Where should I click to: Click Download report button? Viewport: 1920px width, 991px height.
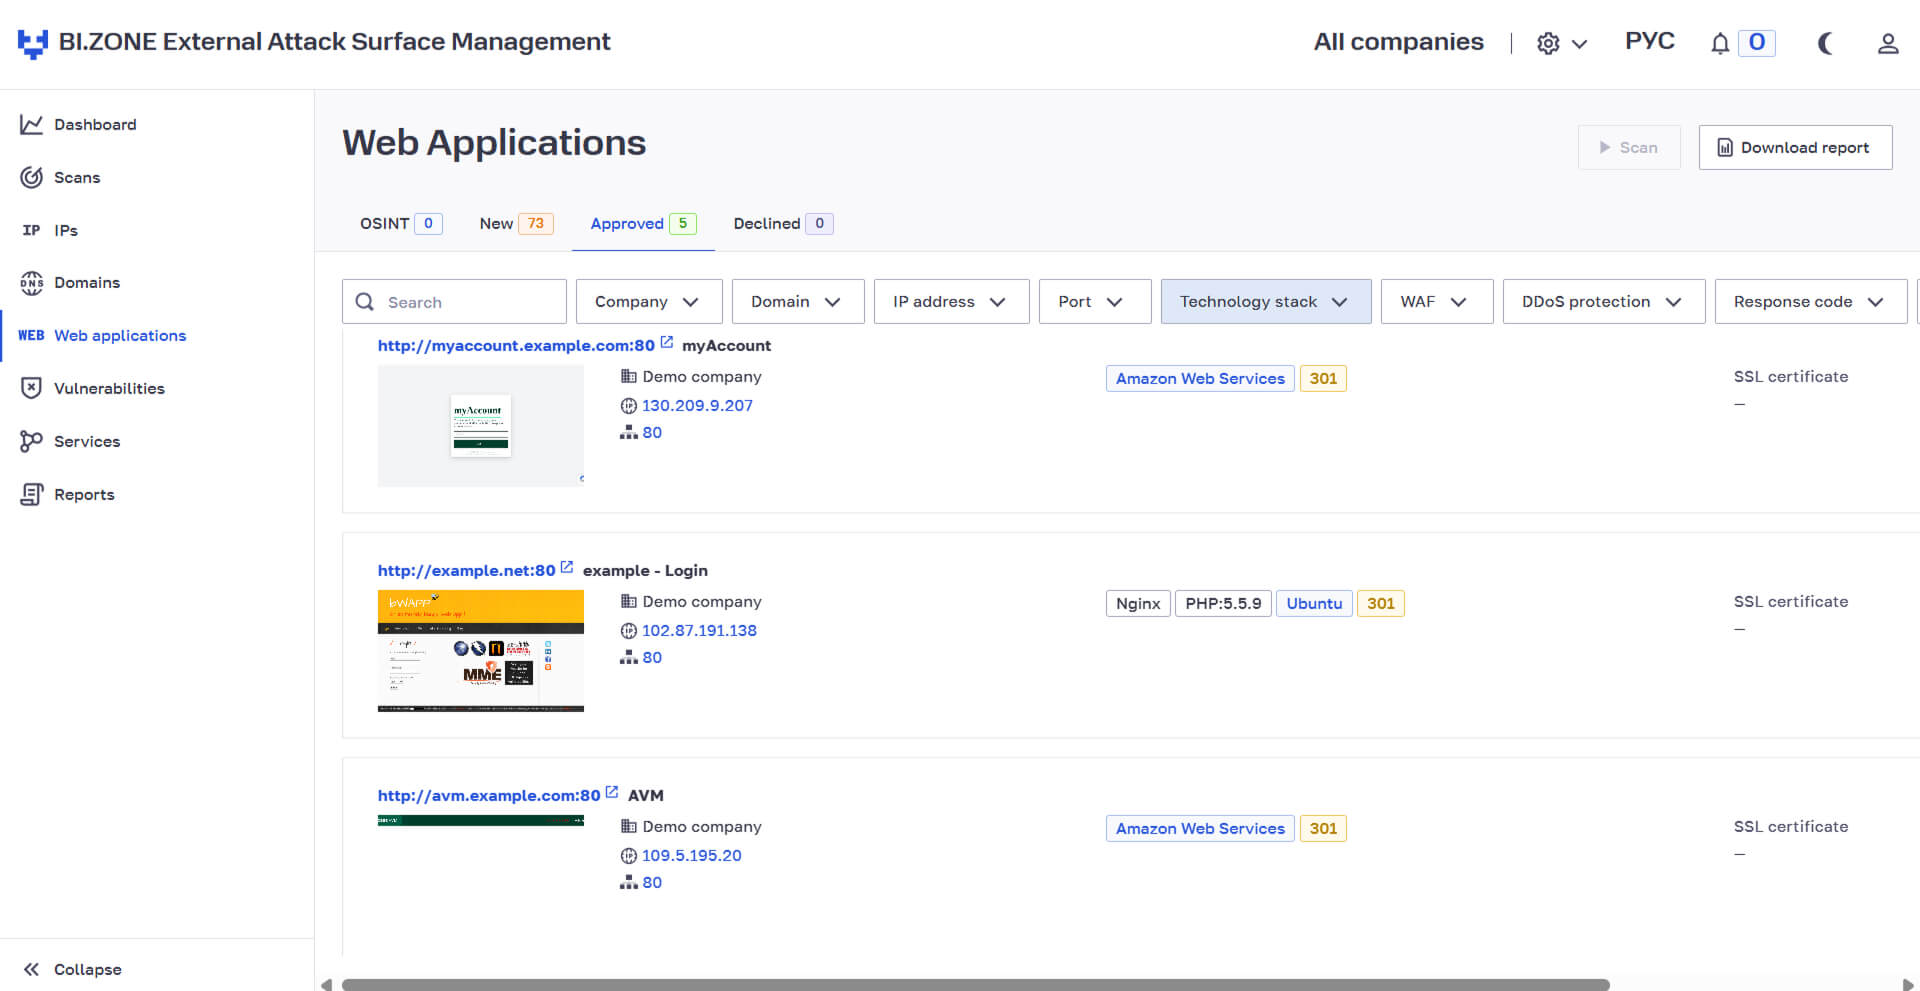click(1795, 147)
